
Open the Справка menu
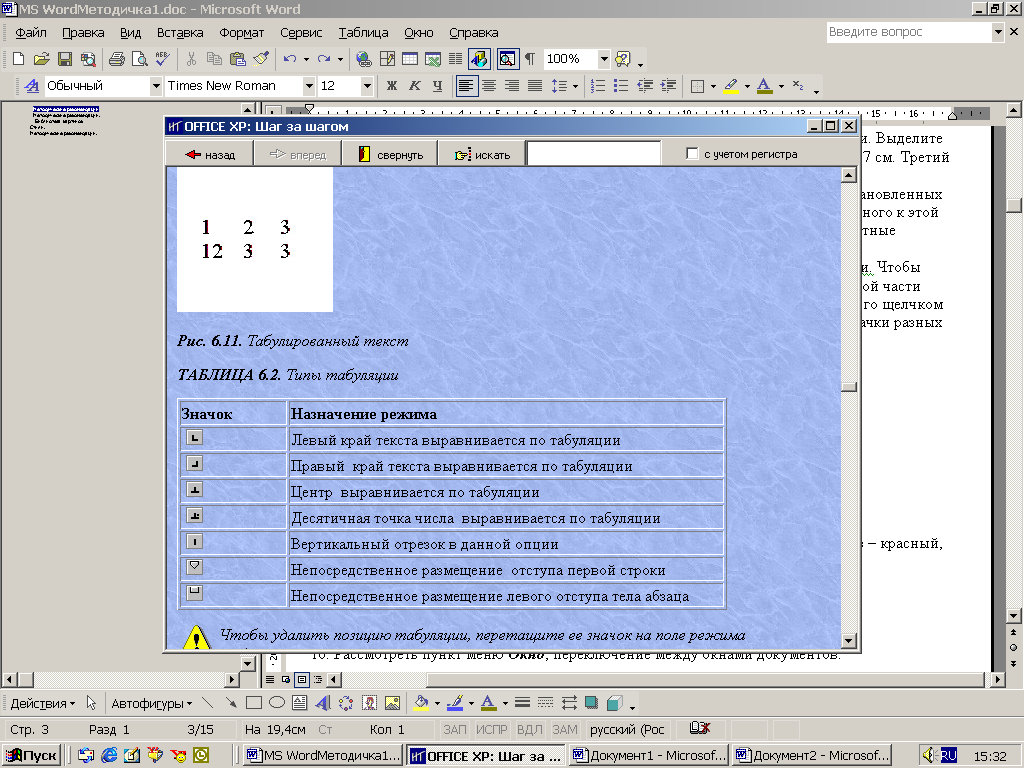tap(473, 33)
